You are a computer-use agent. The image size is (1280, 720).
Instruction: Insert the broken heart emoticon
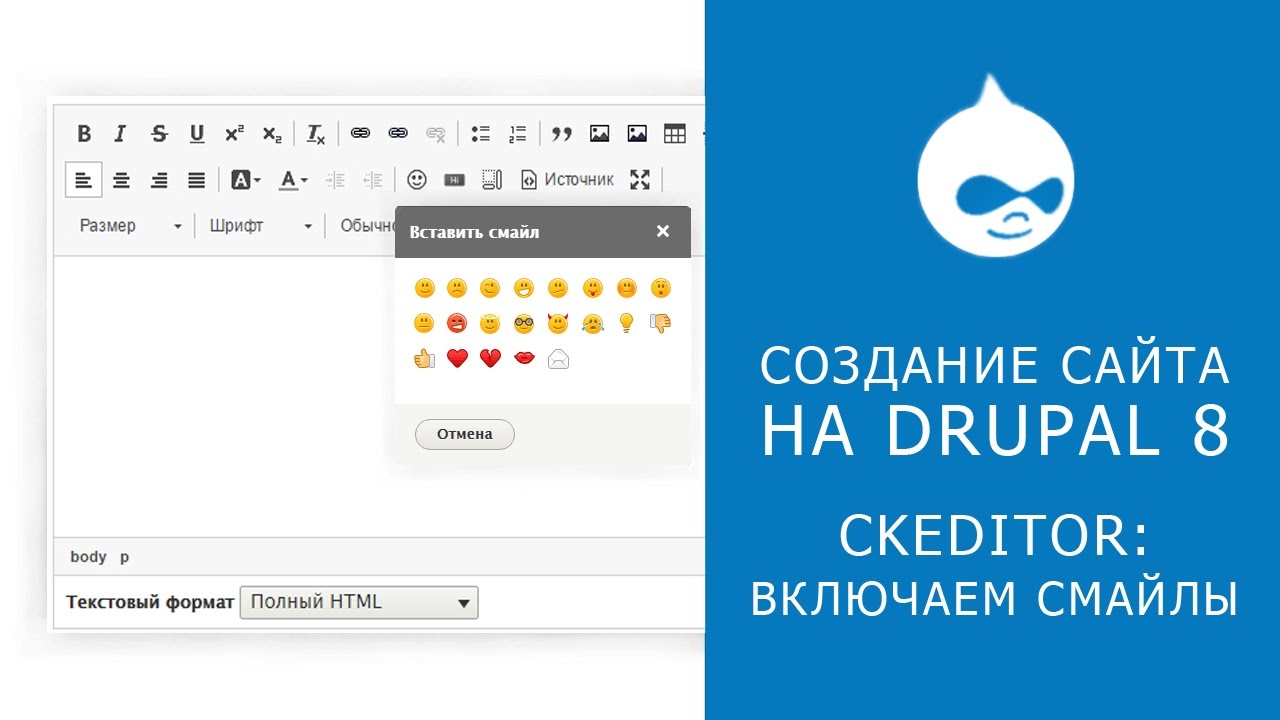[490, 358]
